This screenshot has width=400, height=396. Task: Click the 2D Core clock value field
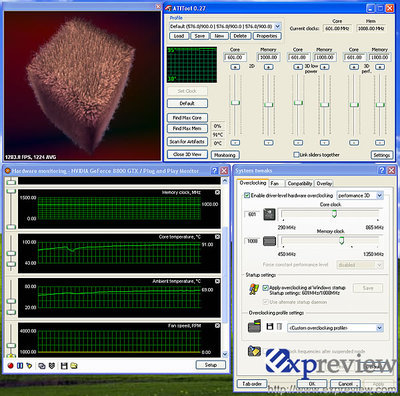point(235,57)
